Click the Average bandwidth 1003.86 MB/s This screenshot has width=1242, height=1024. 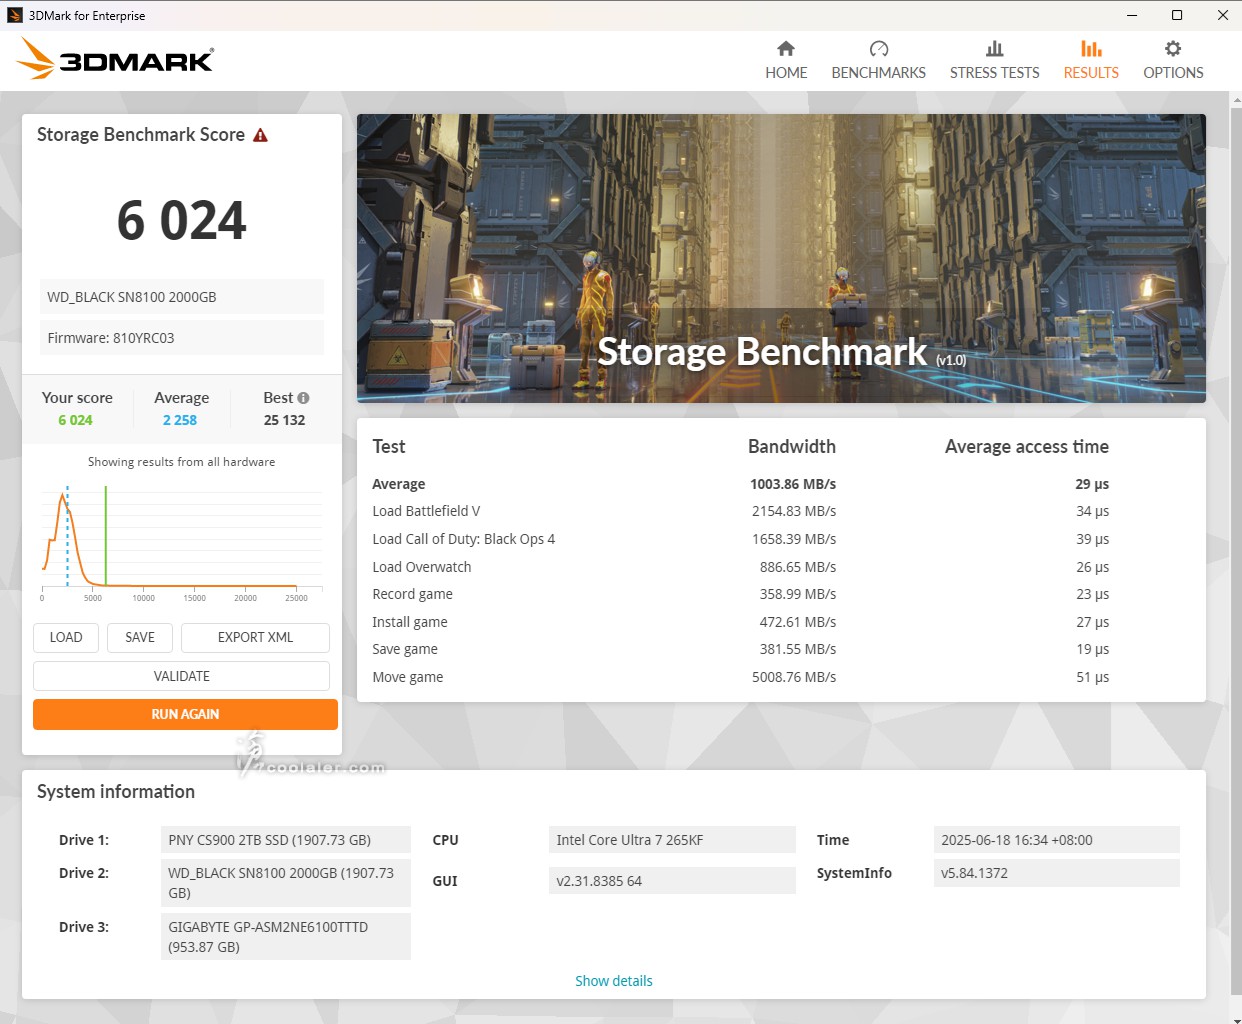(x=793, y=484)
